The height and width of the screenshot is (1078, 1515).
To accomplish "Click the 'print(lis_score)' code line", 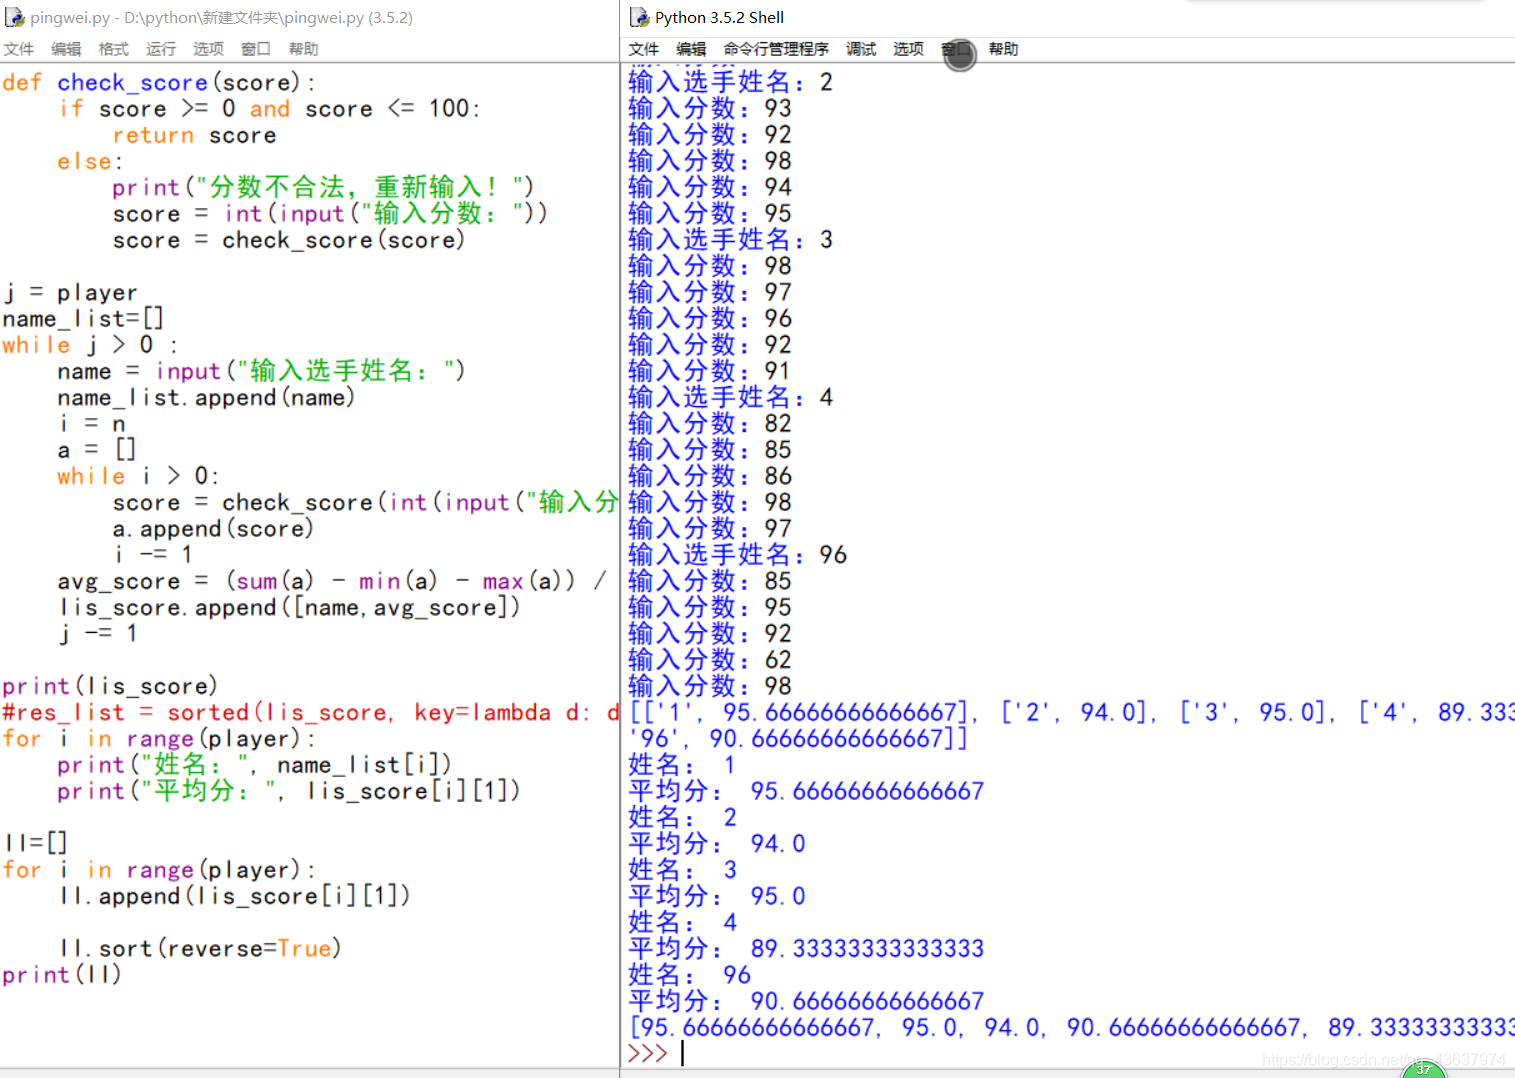I will click(x=110, y=686).
